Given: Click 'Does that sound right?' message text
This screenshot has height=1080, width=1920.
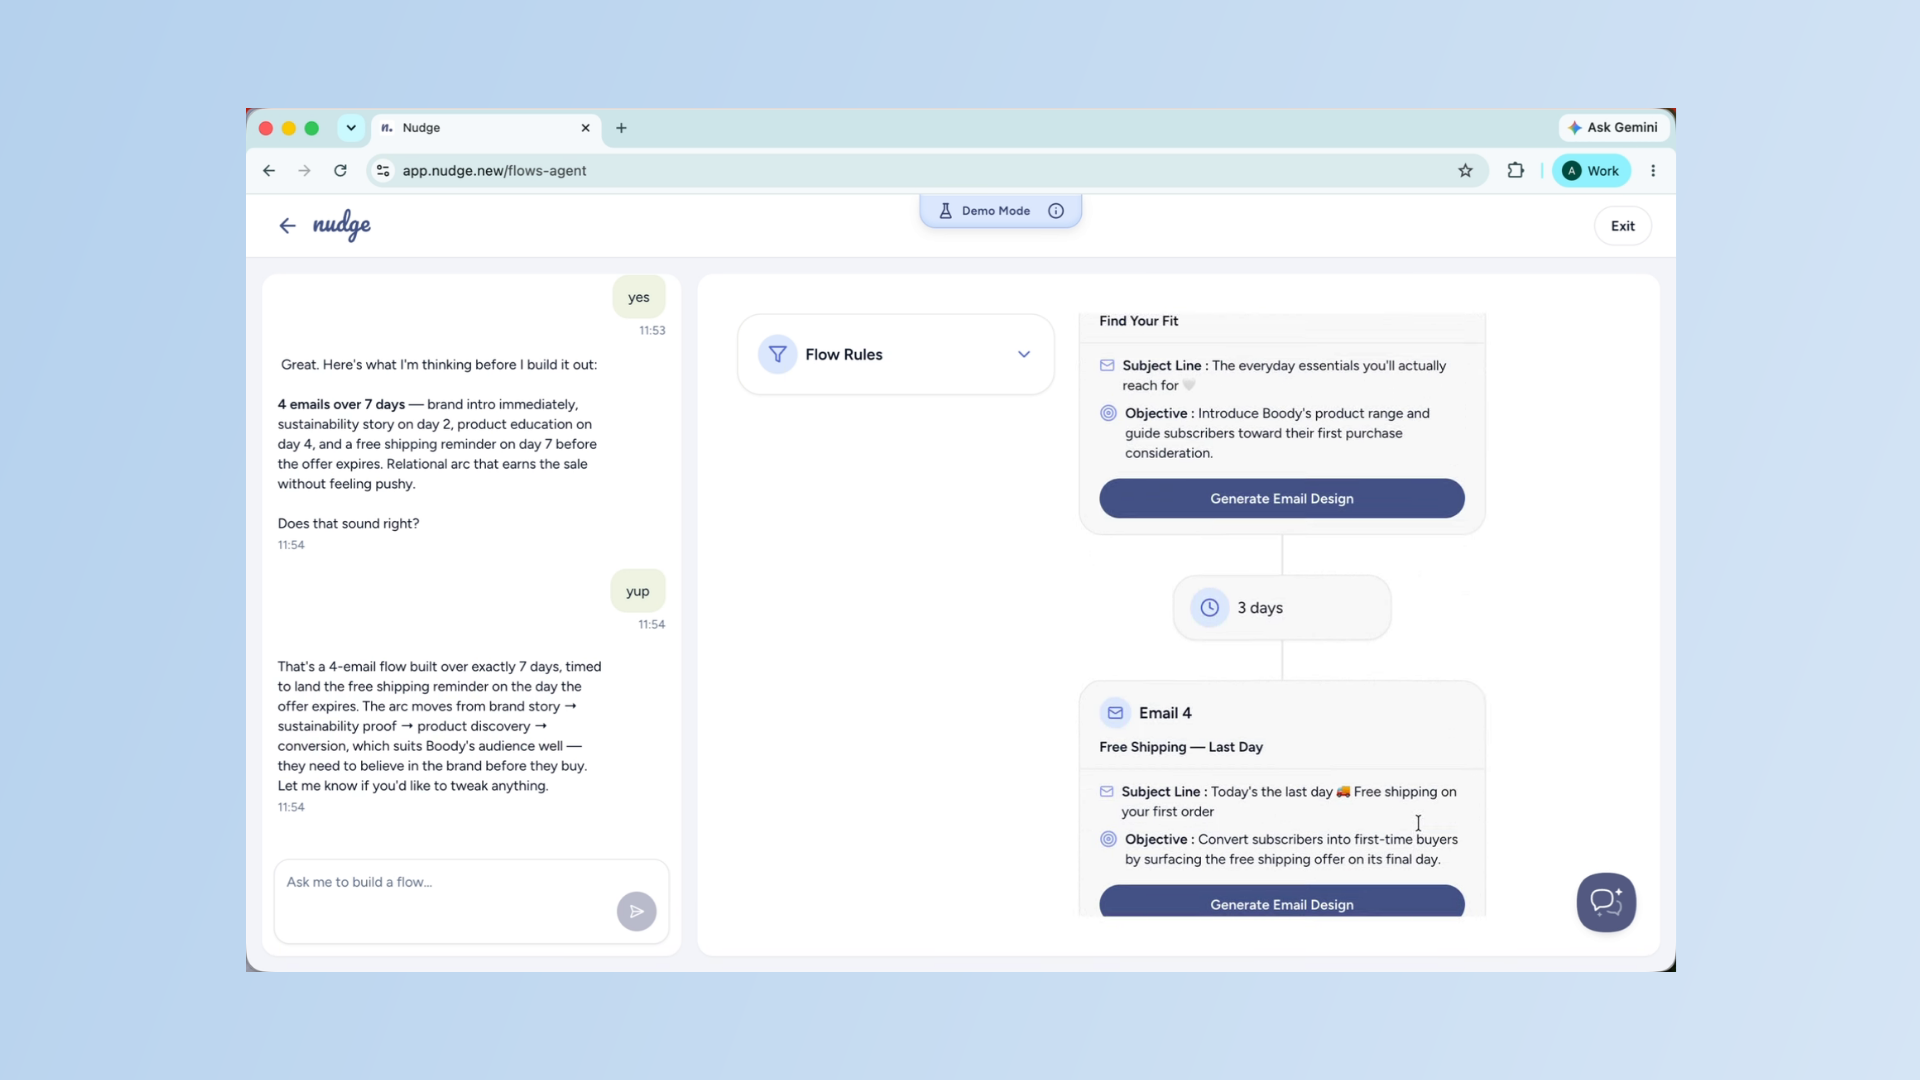Looking at the screenshot, I should [348, 523].
